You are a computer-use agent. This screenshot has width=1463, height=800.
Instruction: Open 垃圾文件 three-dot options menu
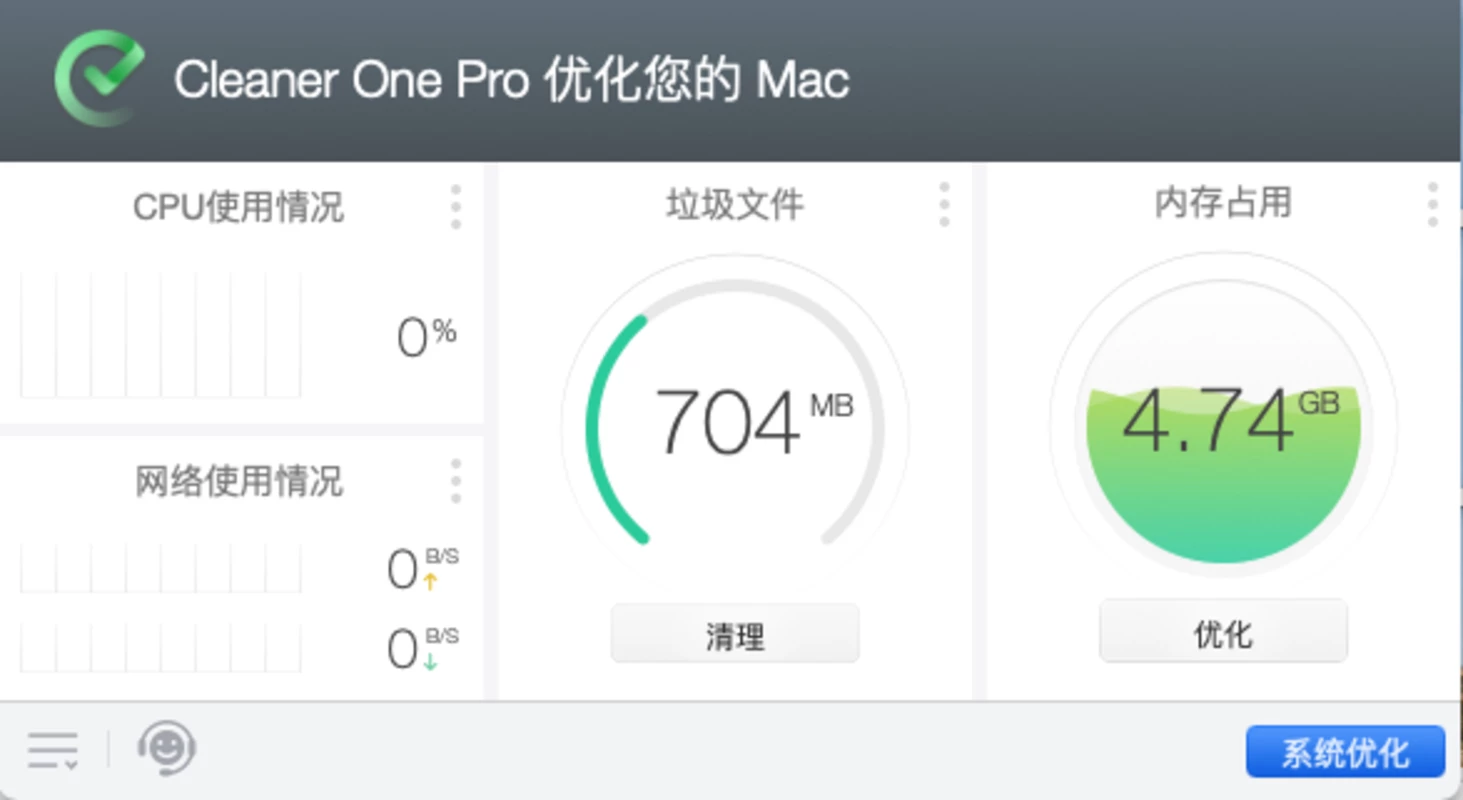[x=944, y=205]
